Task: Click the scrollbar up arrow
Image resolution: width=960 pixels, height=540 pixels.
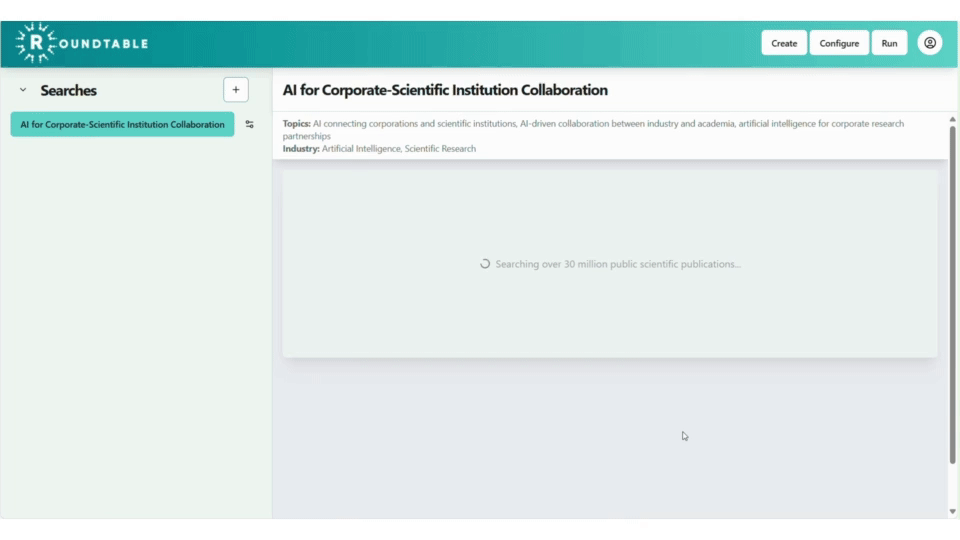Action: [952, 120]
